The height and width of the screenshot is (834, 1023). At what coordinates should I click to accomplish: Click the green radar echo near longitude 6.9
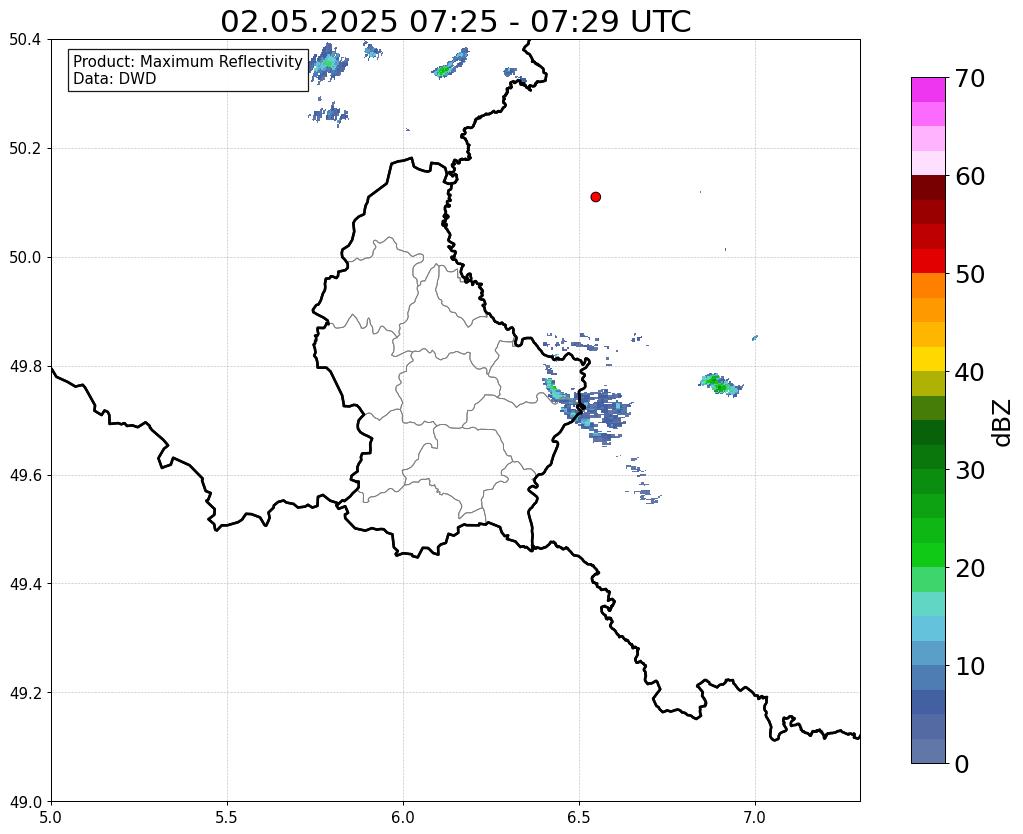(720, 385)
